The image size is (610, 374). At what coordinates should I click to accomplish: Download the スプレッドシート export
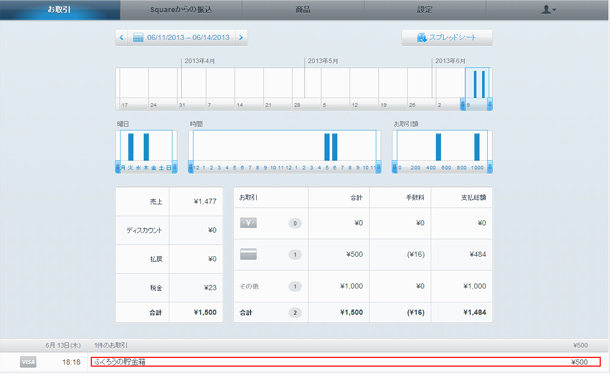click(447, 38)
